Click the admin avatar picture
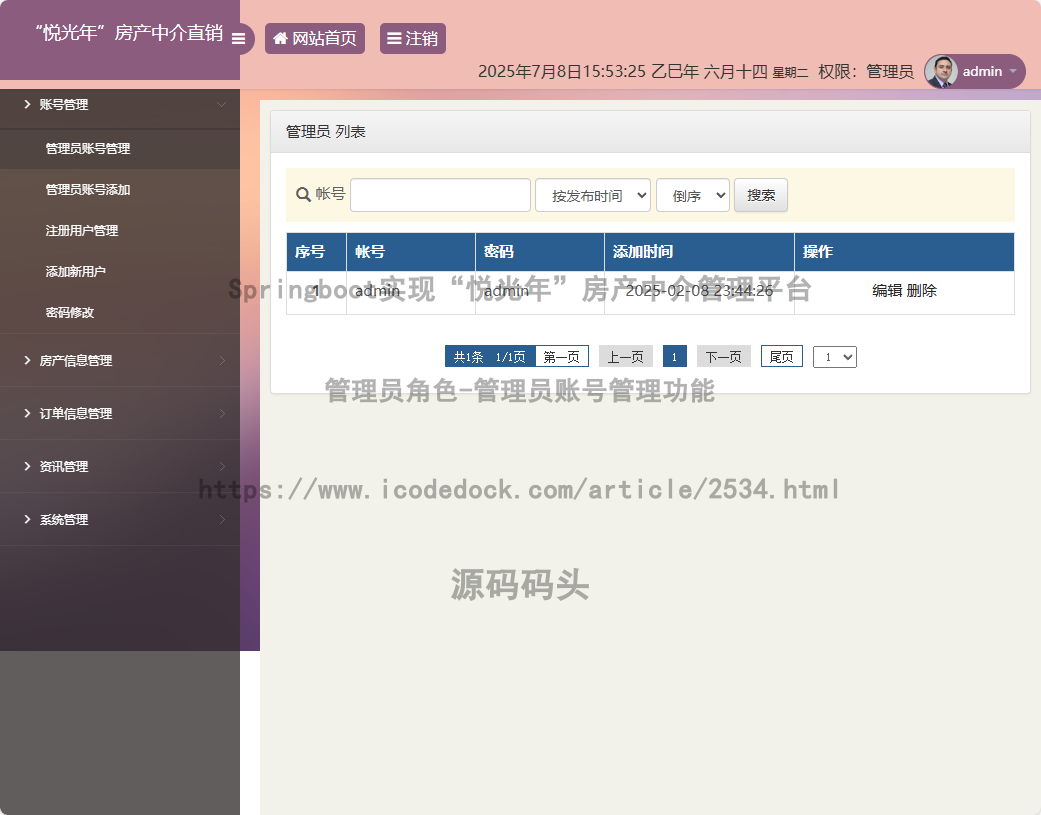This screenshot has height=815, width=1041. [x=941, y=72]
